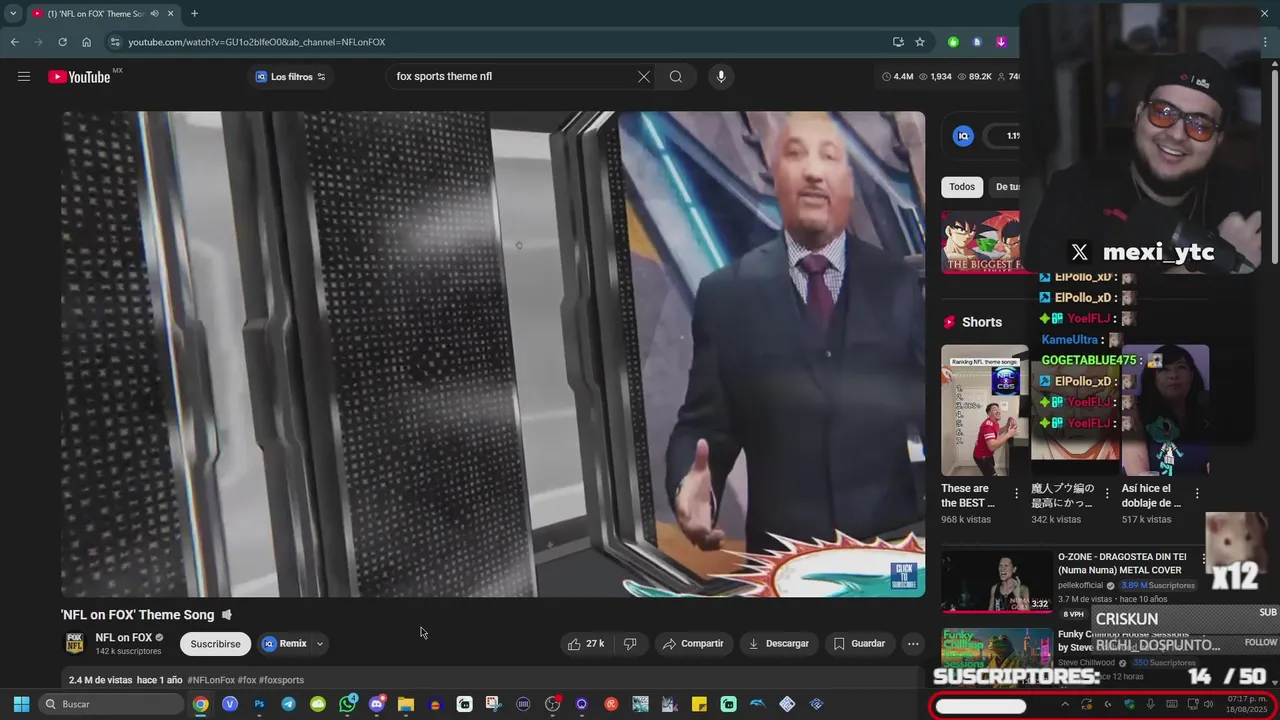This screenshot has height=720, width=1280.
Task: Open the O-ZONE - DRAGOSTEA DIN TEI title
Action: [1122, 563]
